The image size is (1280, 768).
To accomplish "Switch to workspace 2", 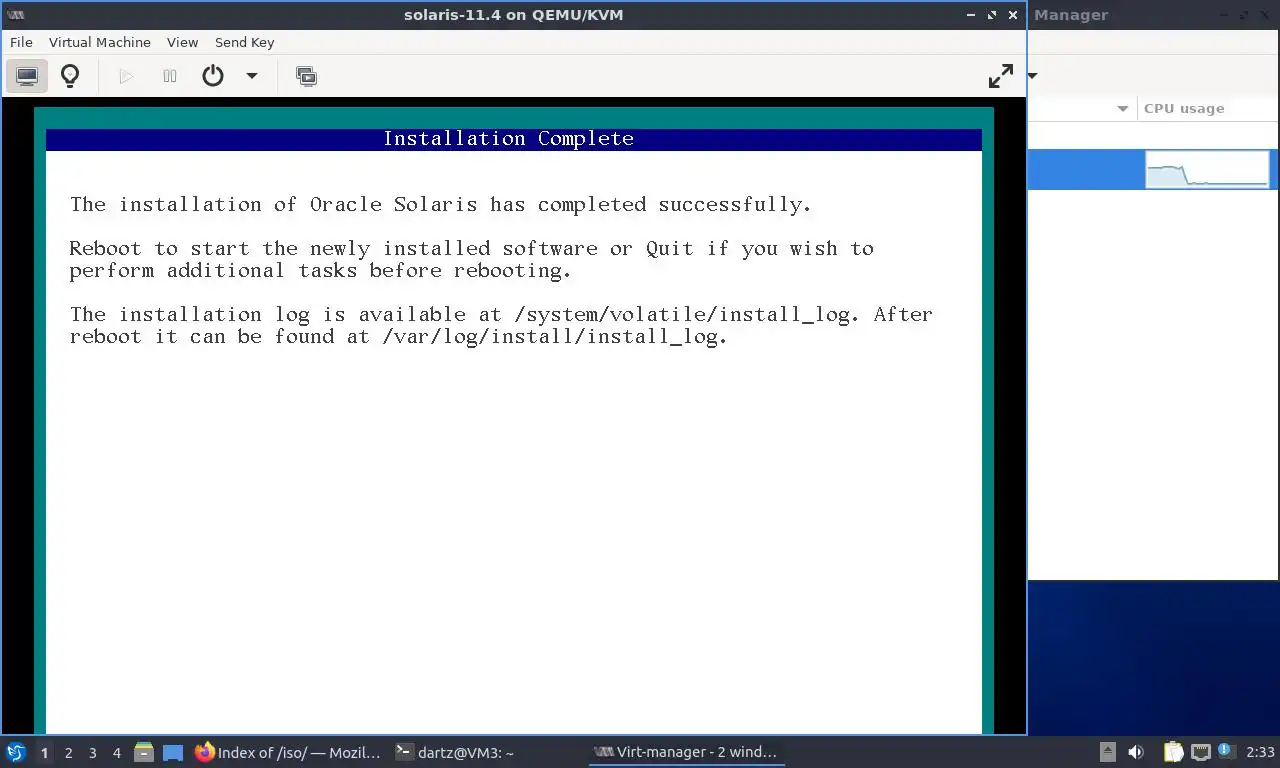I will point(69,753).
